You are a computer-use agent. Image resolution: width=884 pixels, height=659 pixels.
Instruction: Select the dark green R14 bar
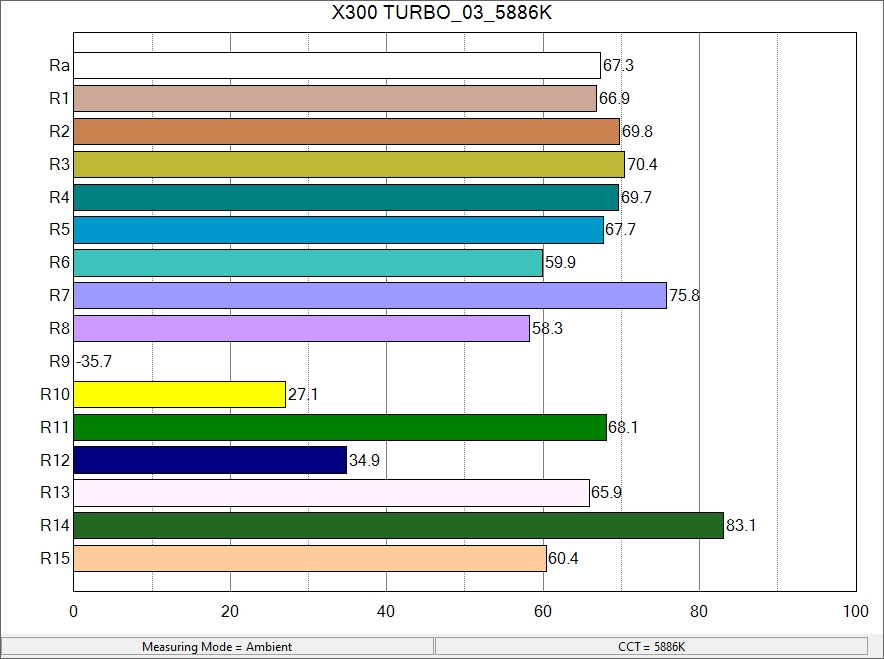398,526
